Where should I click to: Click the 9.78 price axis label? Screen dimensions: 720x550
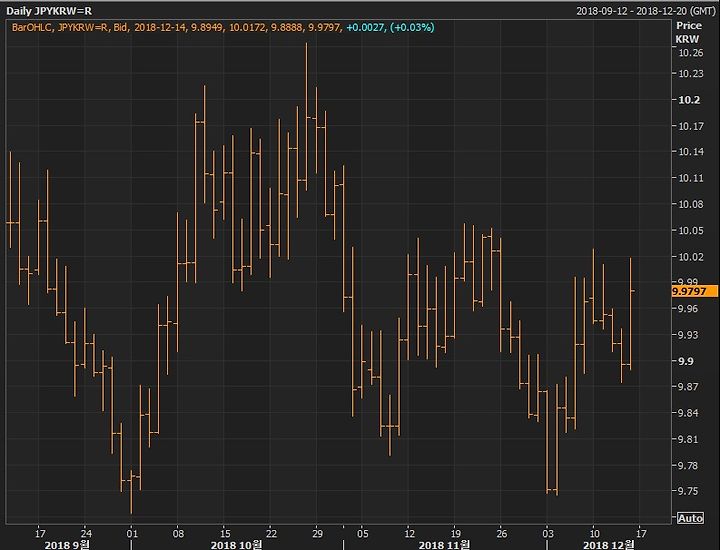click(688, 465)
